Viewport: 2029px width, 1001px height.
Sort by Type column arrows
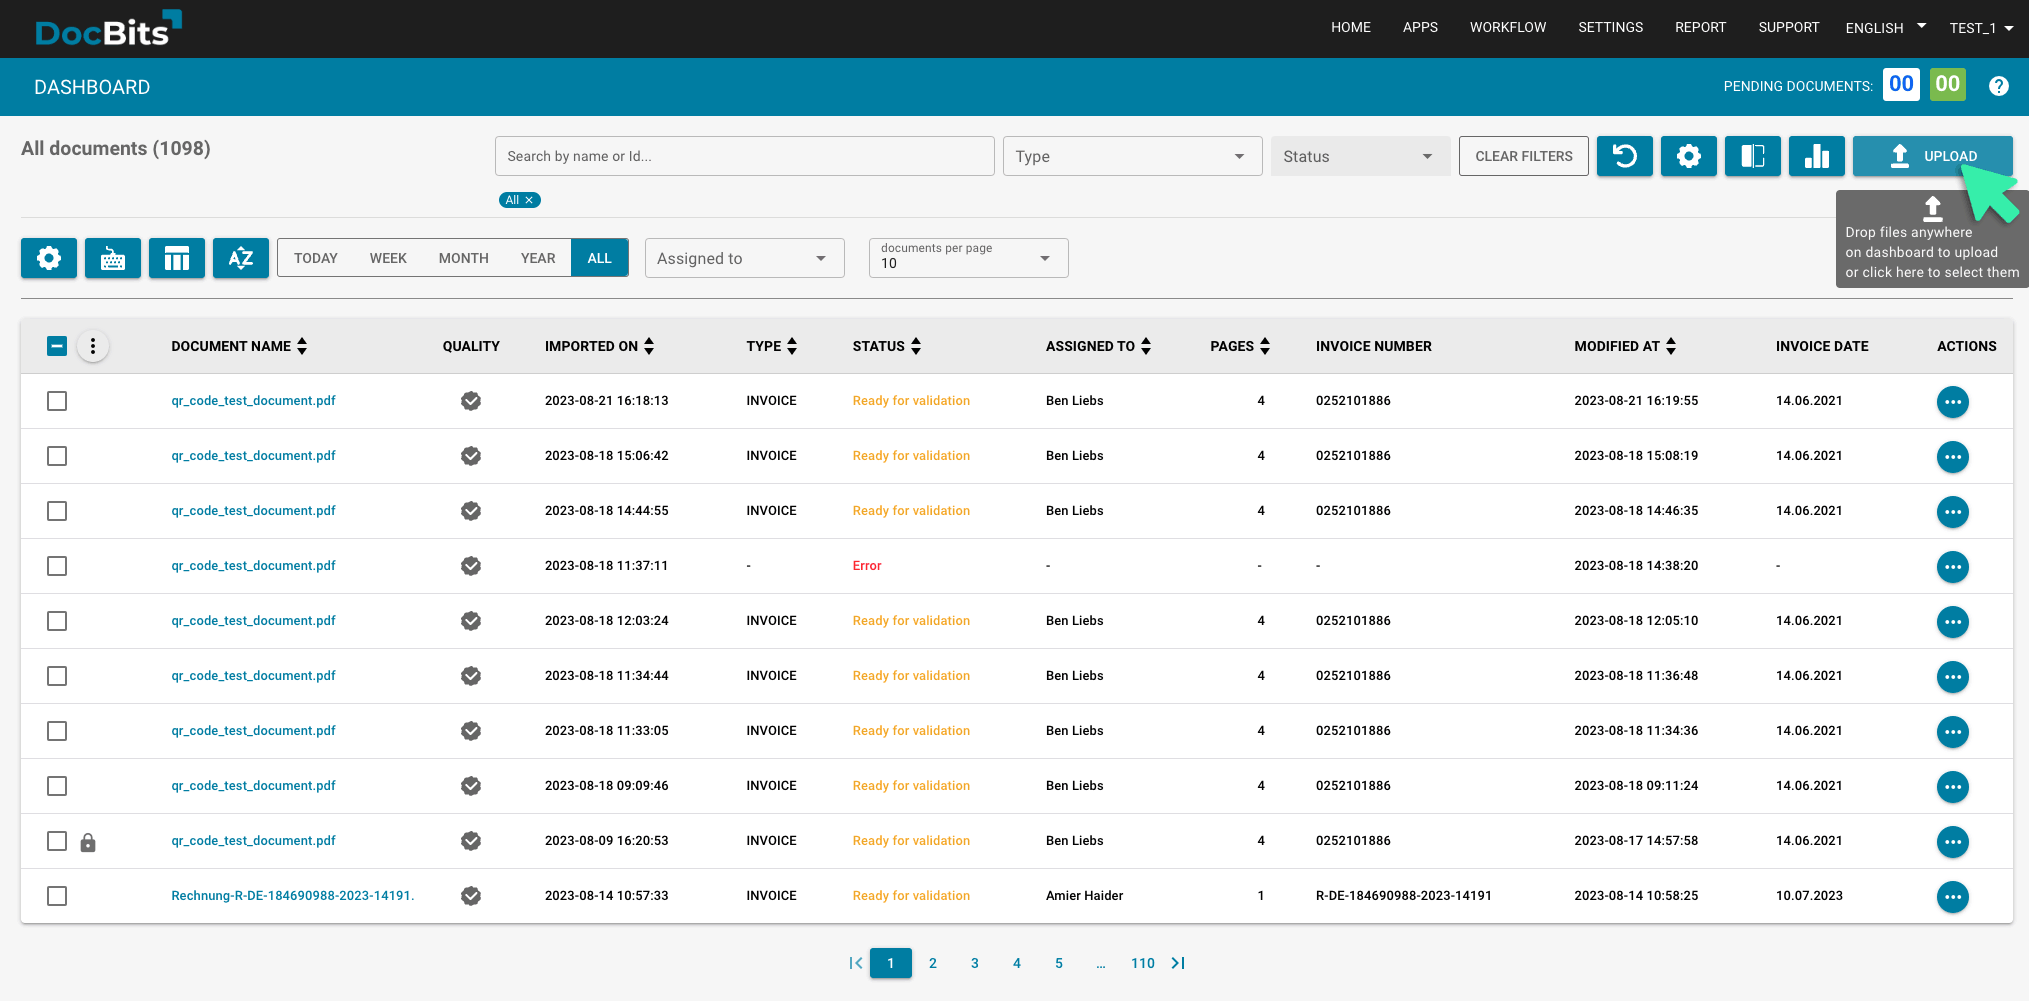coord(792,346)
